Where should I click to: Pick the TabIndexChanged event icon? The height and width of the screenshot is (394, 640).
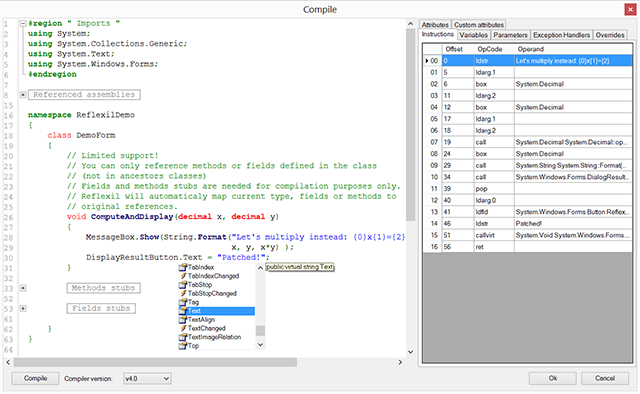(183, 276)
